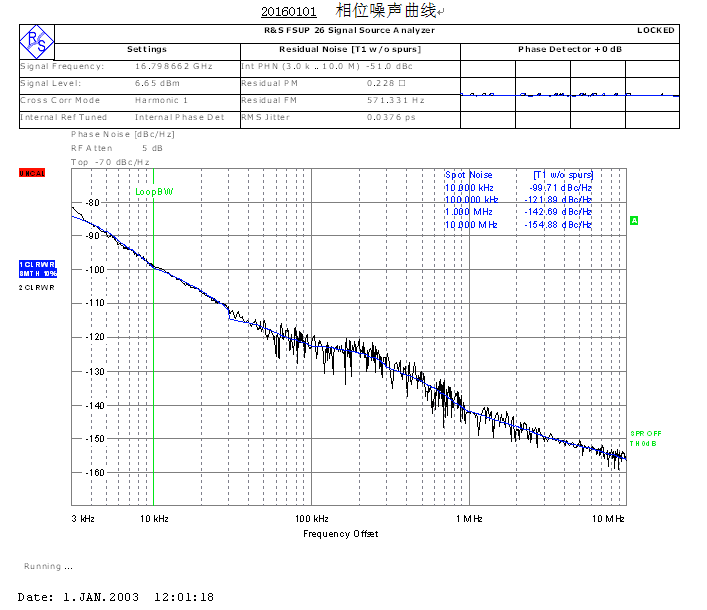Click the red UNCAL indicator
This screenshot has width=707, height=610.
32,174
